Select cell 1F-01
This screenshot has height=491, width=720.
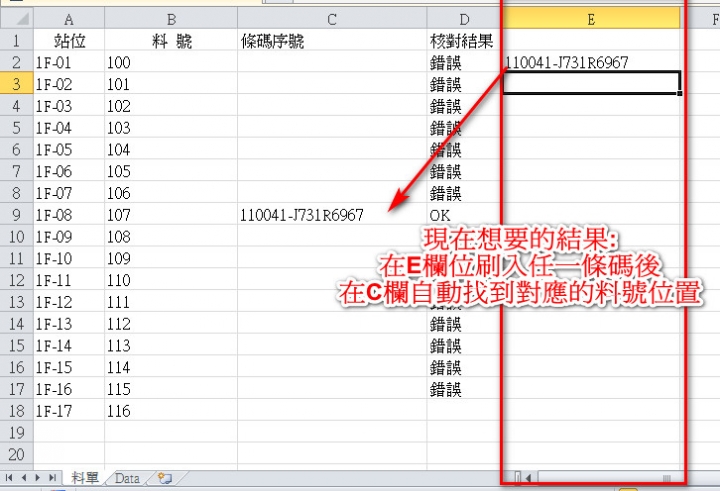pyautogui.click(x=69, y=62)
